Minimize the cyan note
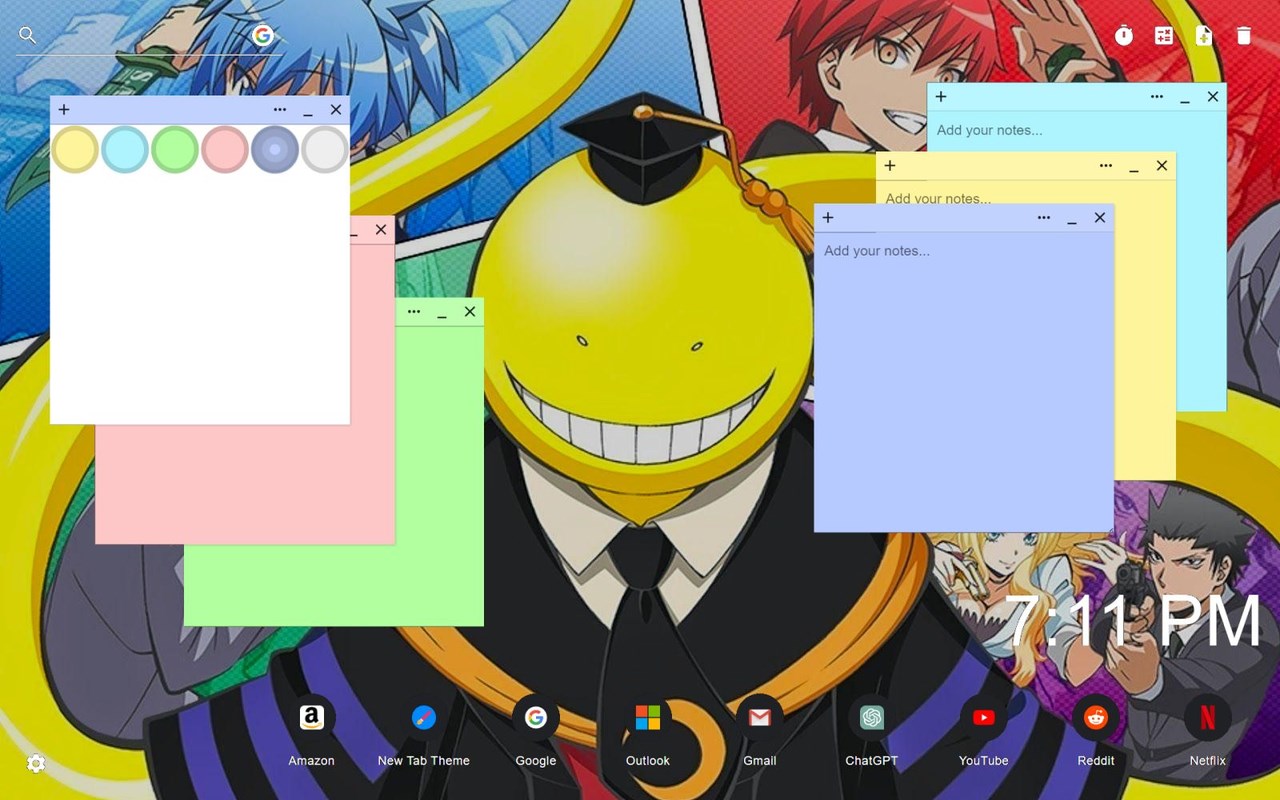1280x800 pixels. tap(1185, 97)
